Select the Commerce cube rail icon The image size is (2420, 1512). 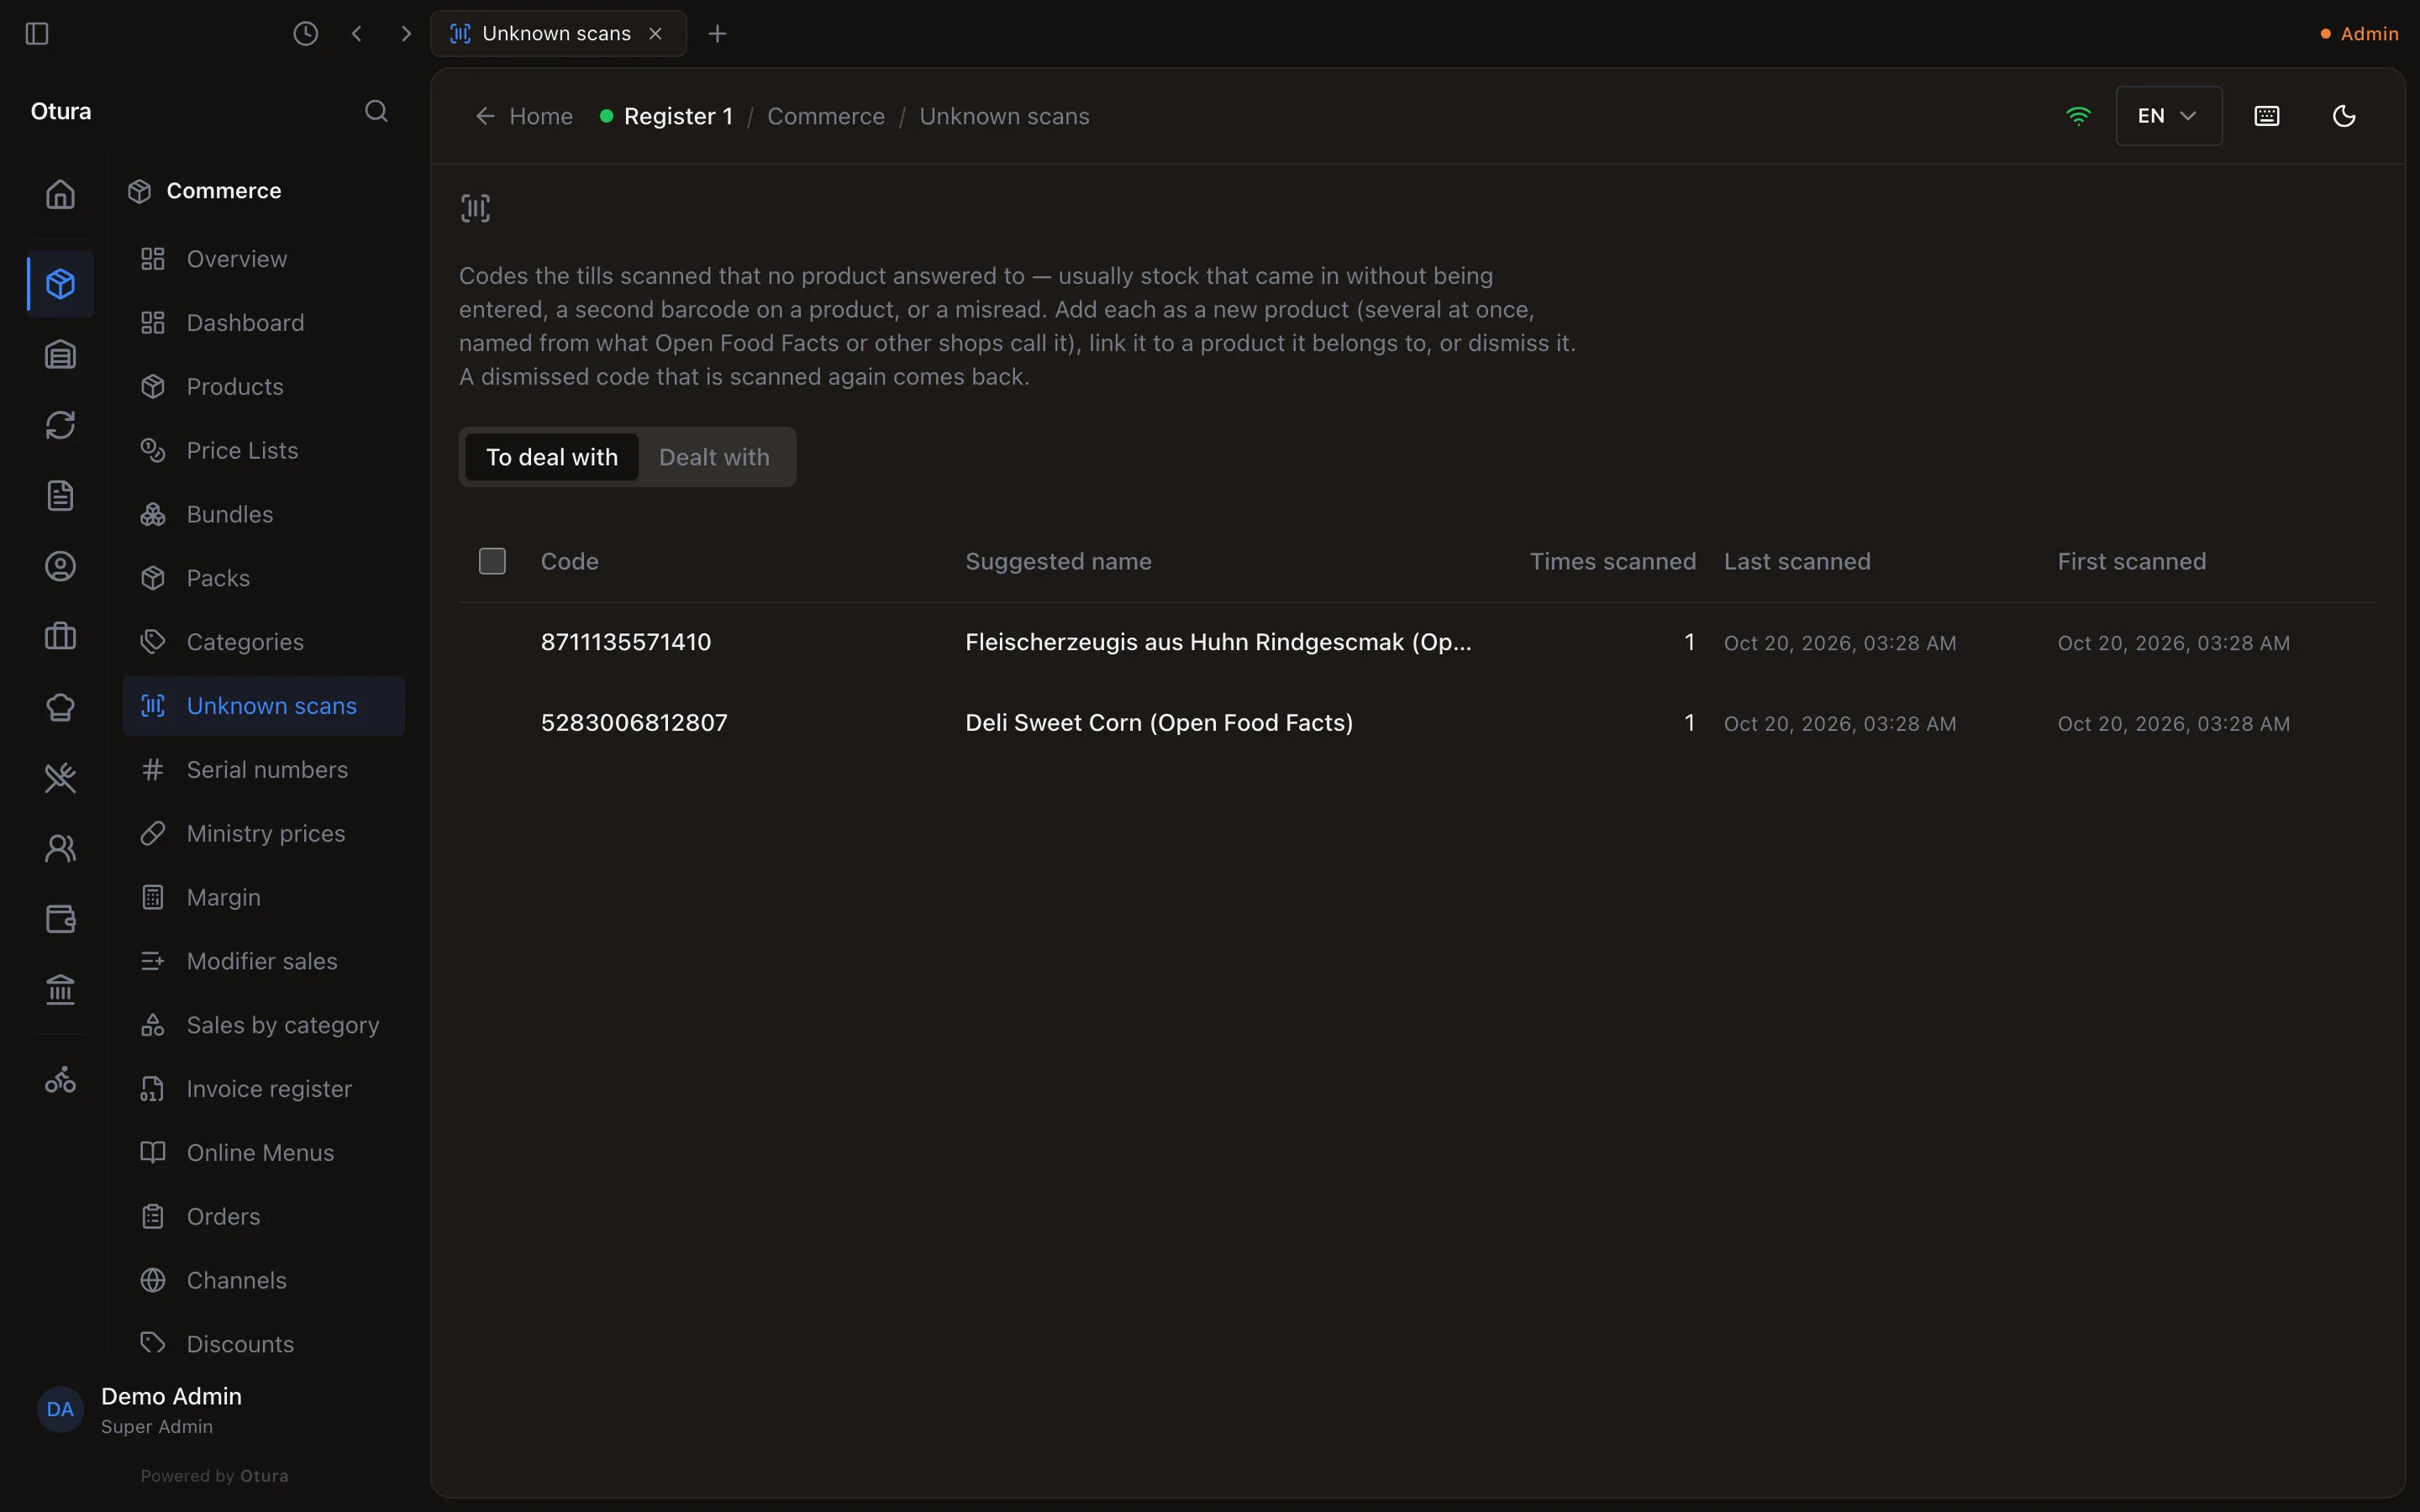[61, 284]
